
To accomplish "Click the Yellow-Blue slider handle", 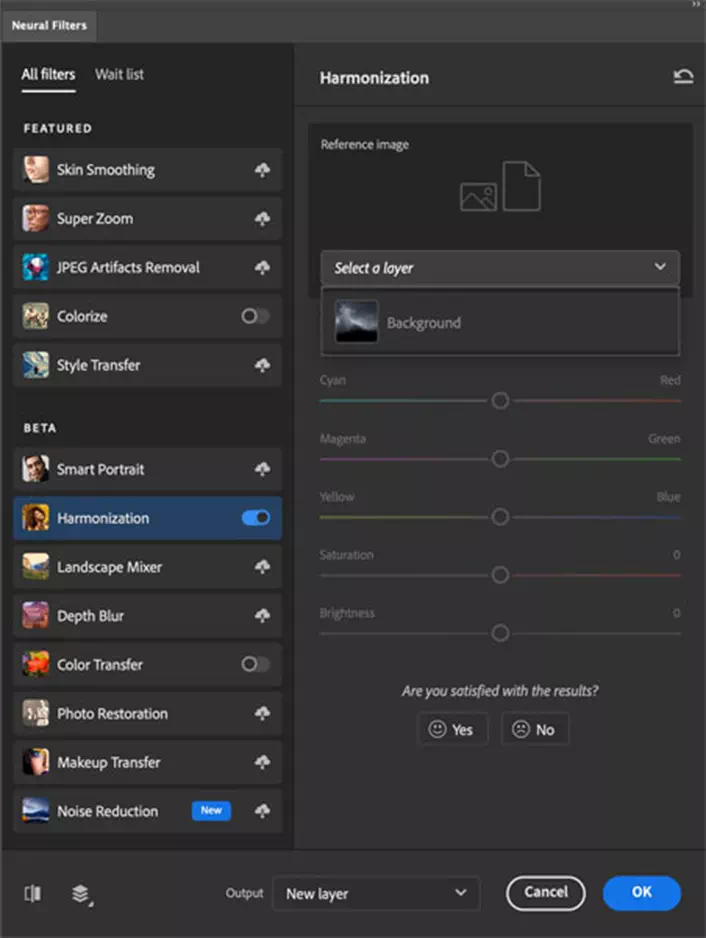I will pyautogui.click(x=500, y=517).
